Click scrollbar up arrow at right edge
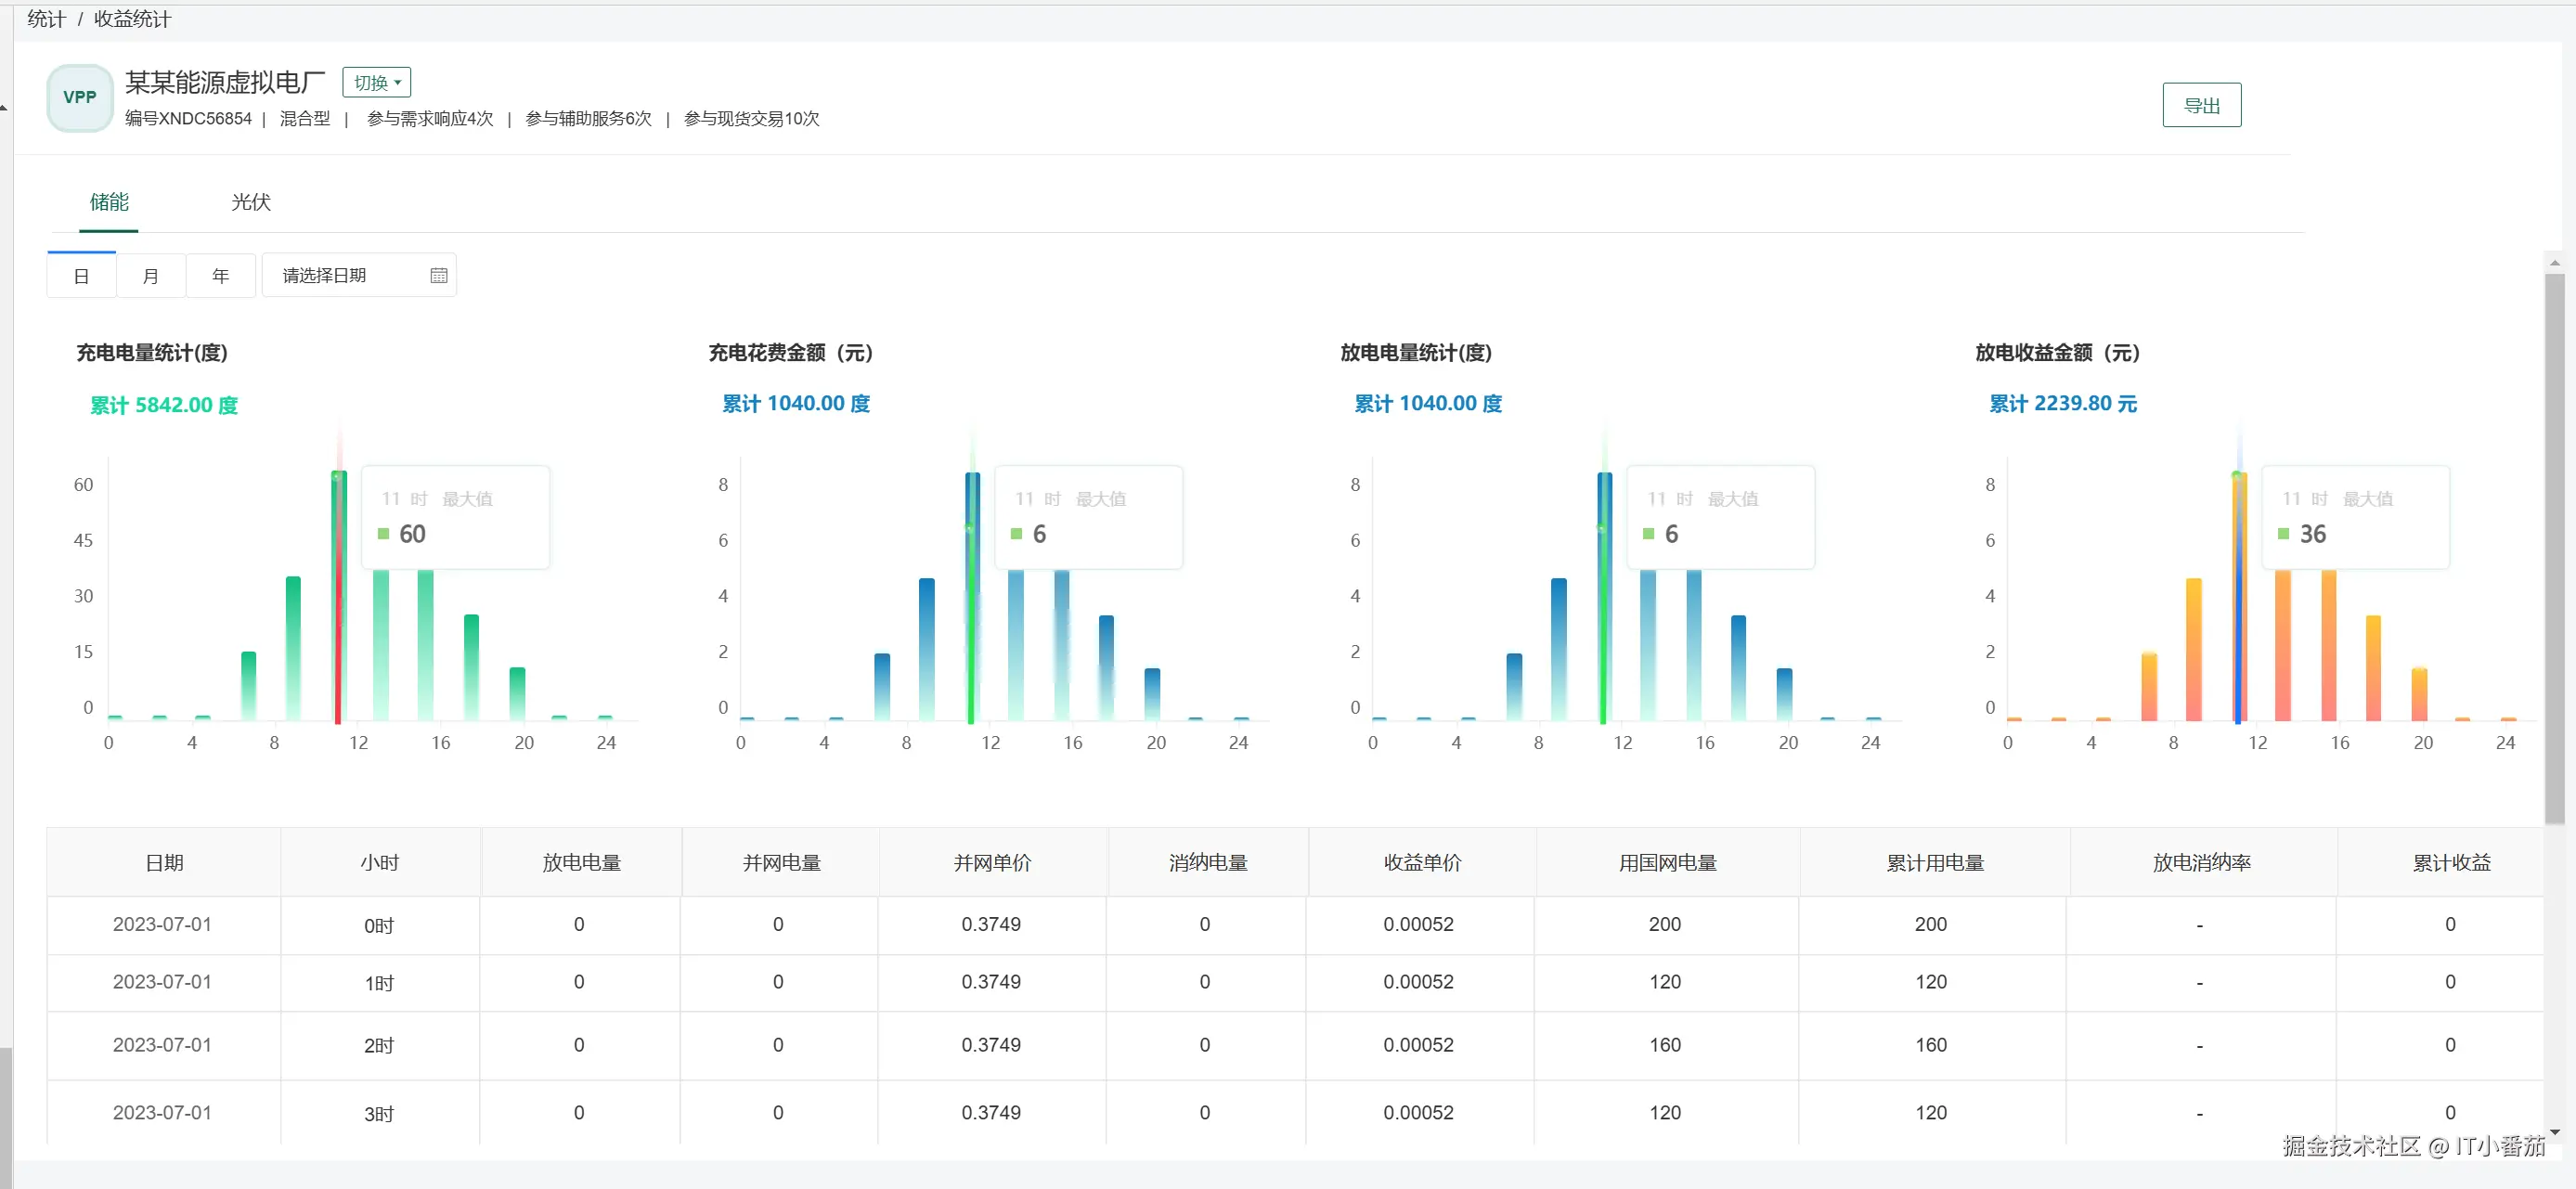This screenshot has height=1189, width=2576. (2555, 264)
